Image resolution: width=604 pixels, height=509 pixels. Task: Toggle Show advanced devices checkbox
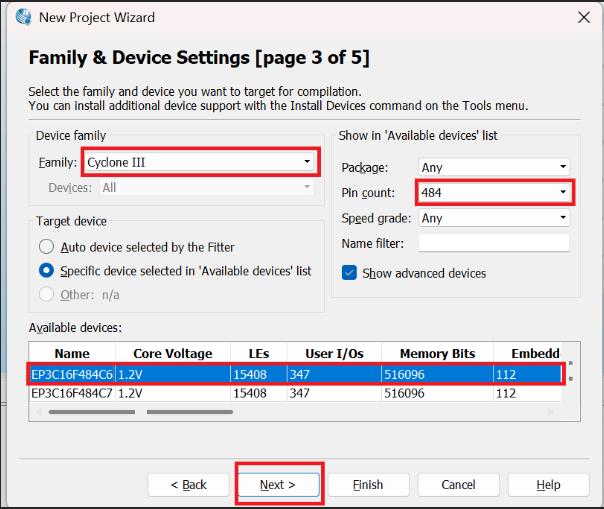click(x=349, y=273)
